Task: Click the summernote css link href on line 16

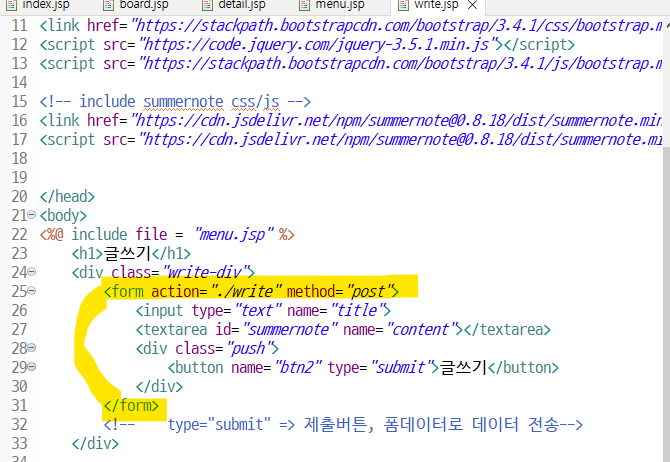Action: [x=397, y=121]
